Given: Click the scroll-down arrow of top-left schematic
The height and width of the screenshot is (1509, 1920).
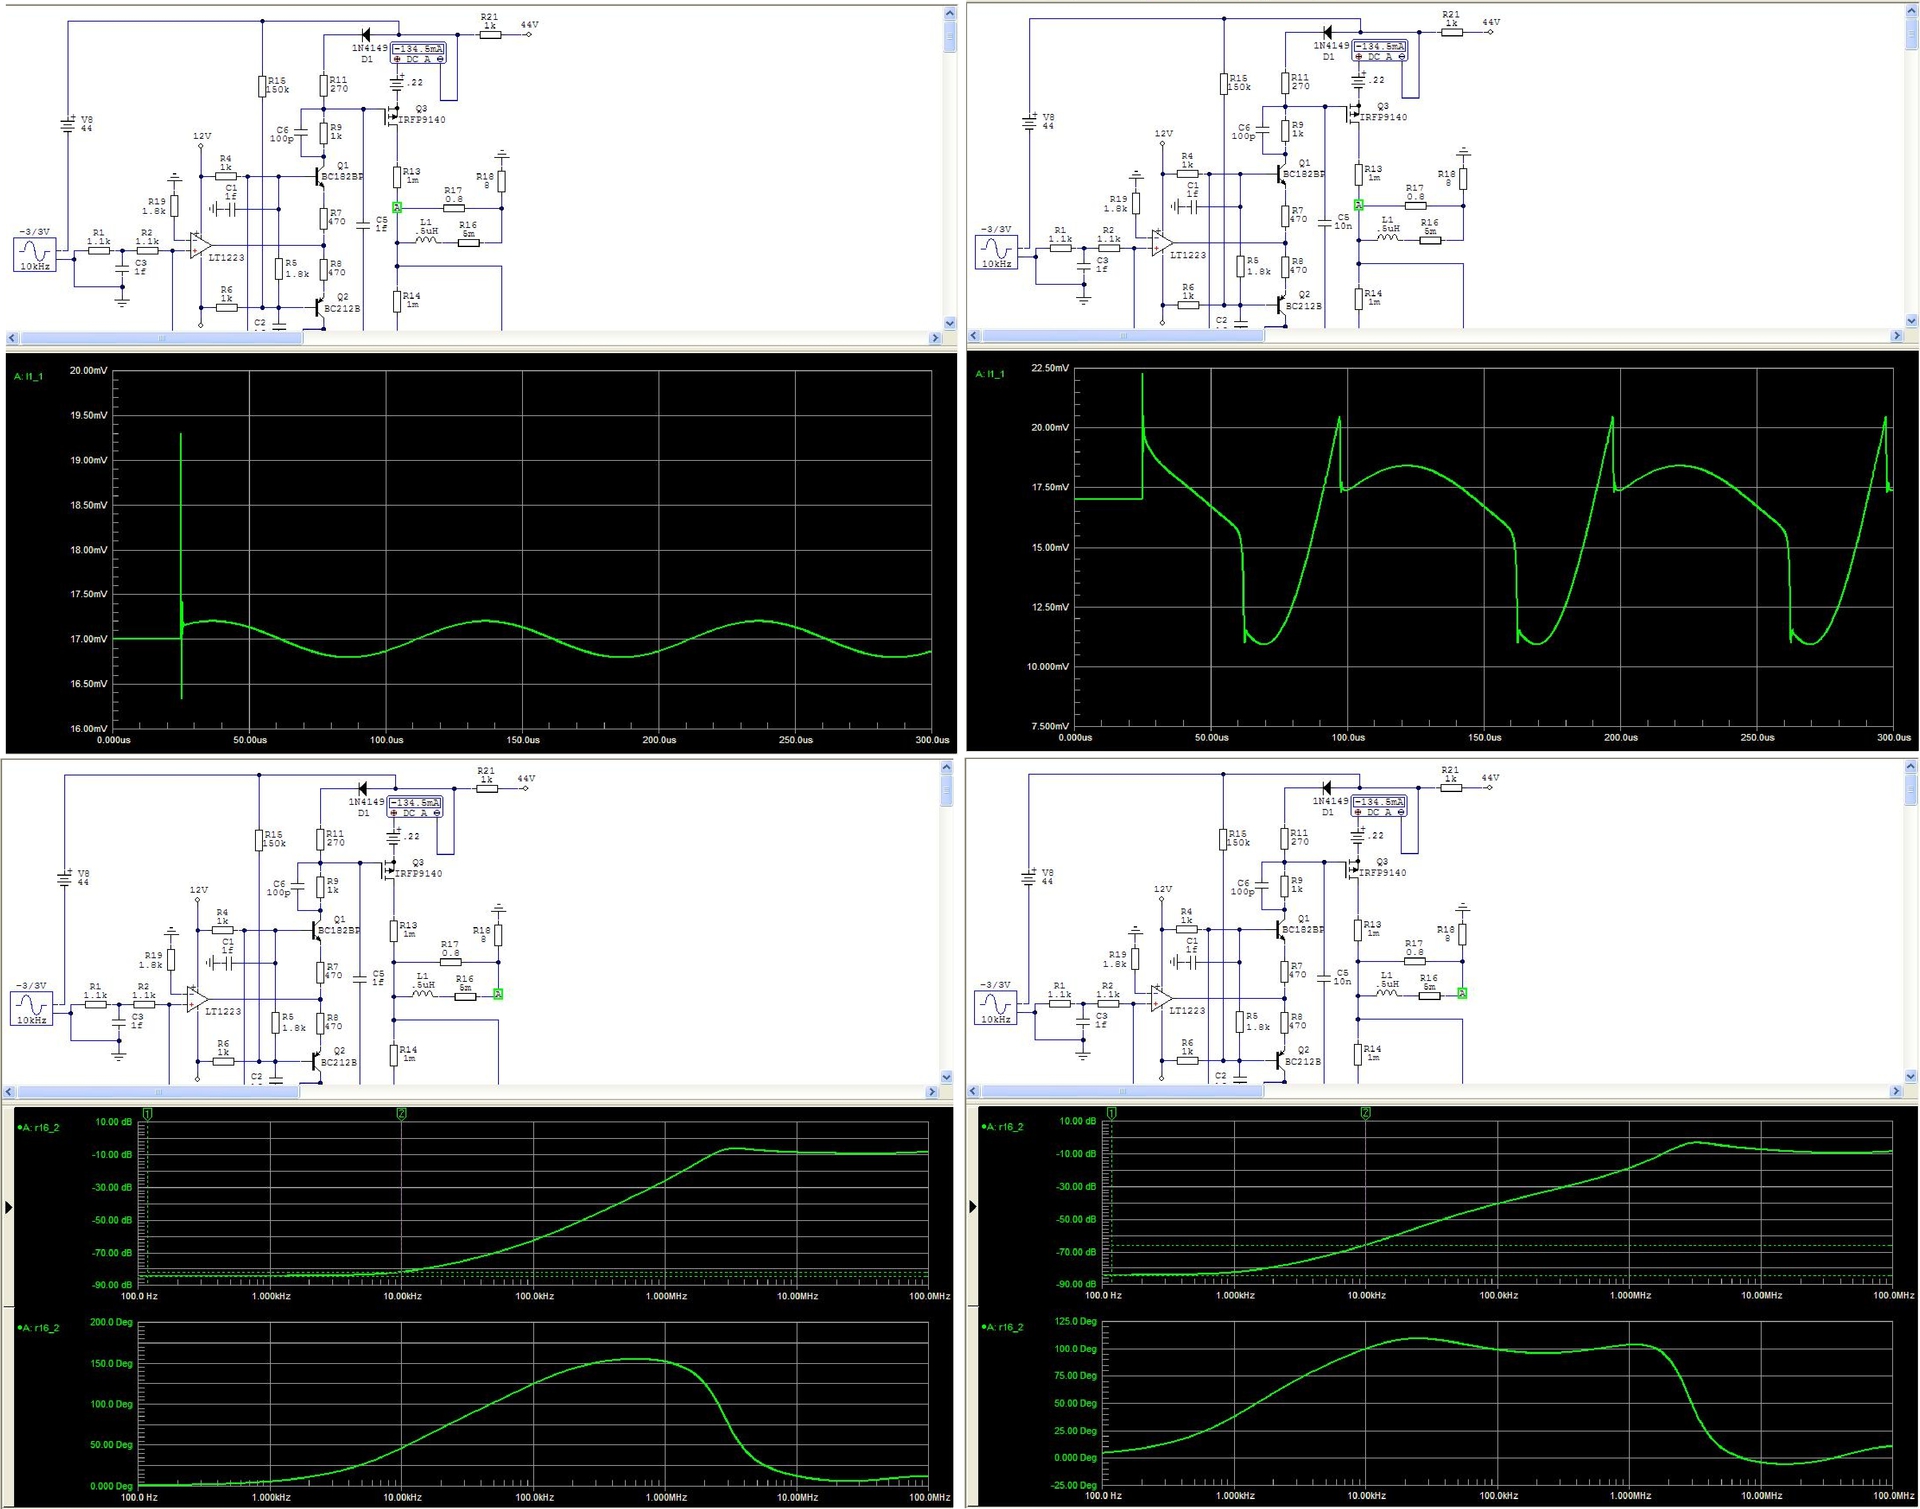Looking at the screenshot, I should (x=949, y=323).
